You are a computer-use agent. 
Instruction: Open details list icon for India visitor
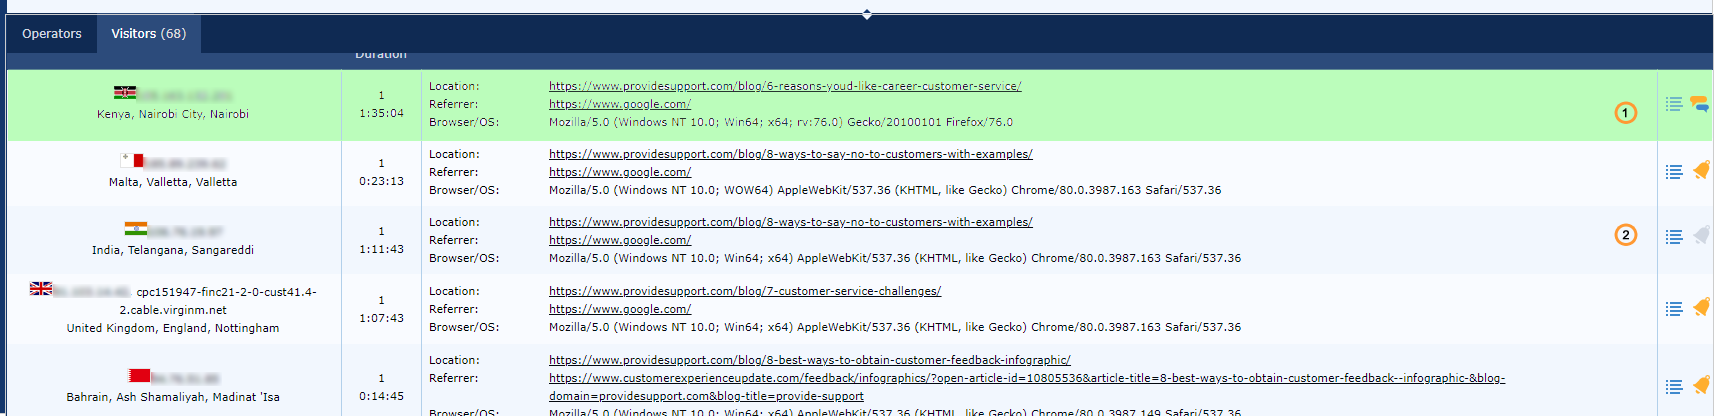[x=1674, y=237]
